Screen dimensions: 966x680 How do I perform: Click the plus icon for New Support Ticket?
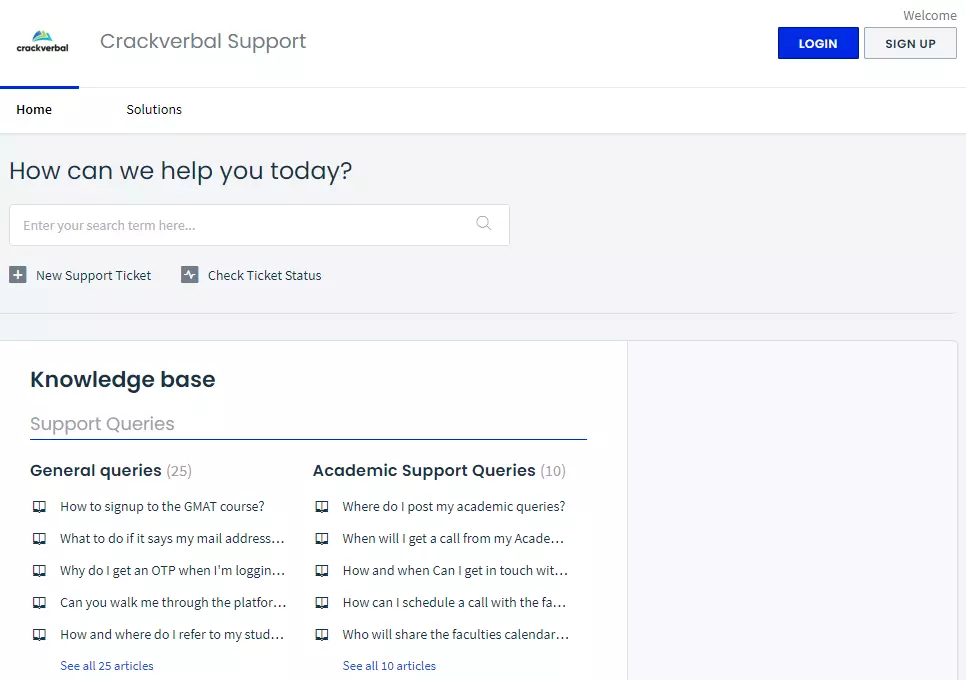[18, 275]
